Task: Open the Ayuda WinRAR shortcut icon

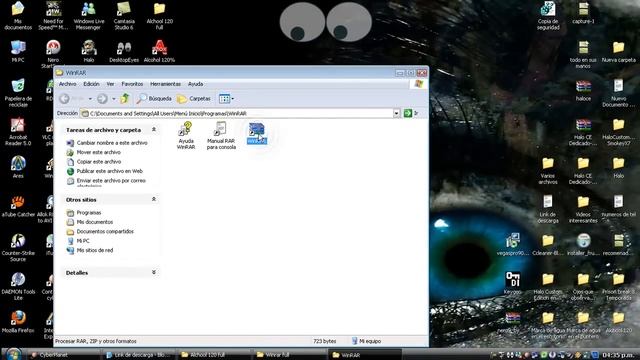Action: [186, 136]
